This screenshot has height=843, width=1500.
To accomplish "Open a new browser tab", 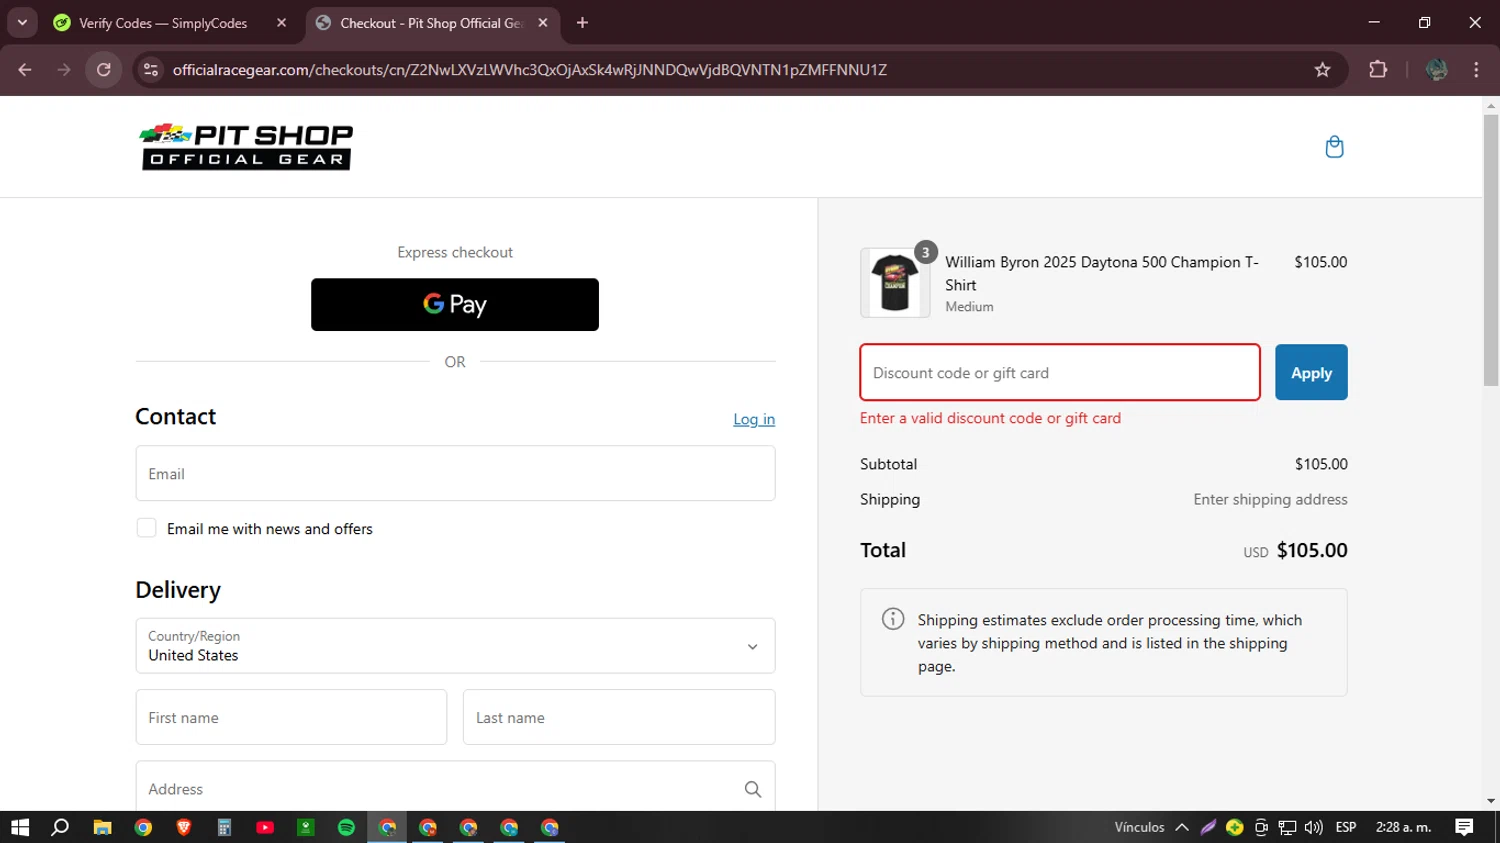I will click(582, 22).
